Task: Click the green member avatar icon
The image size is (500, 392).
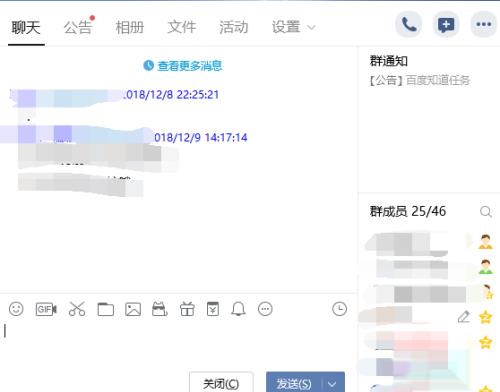Action: point(485,266)
